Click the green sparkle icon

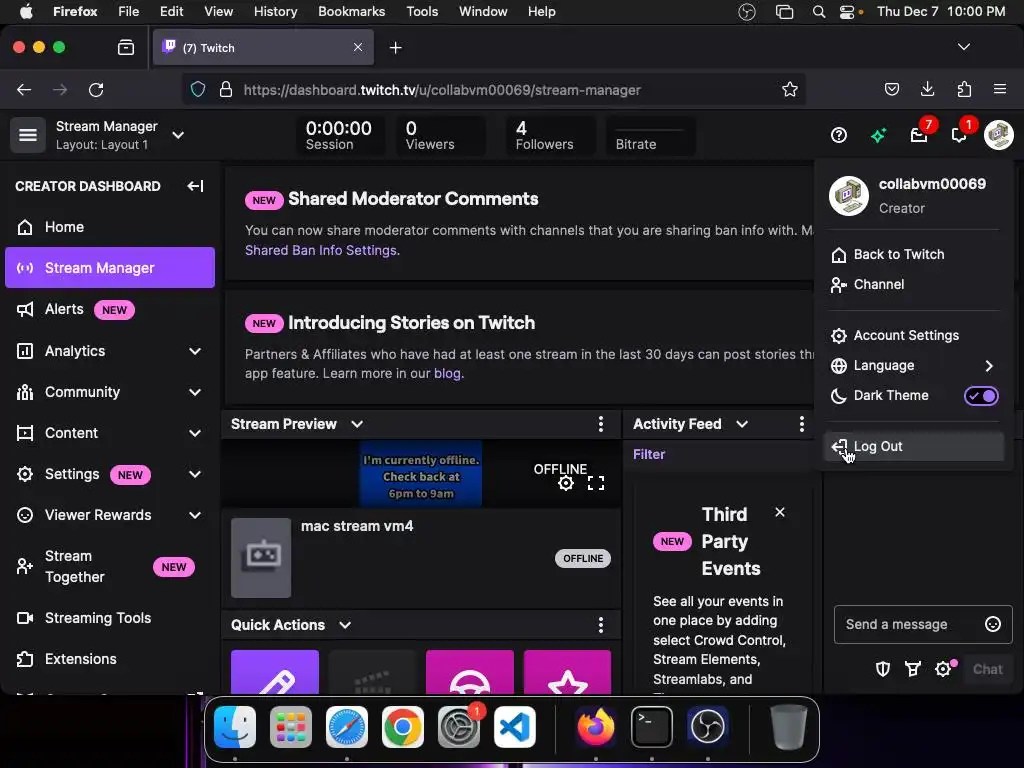(x=878, y=135)
